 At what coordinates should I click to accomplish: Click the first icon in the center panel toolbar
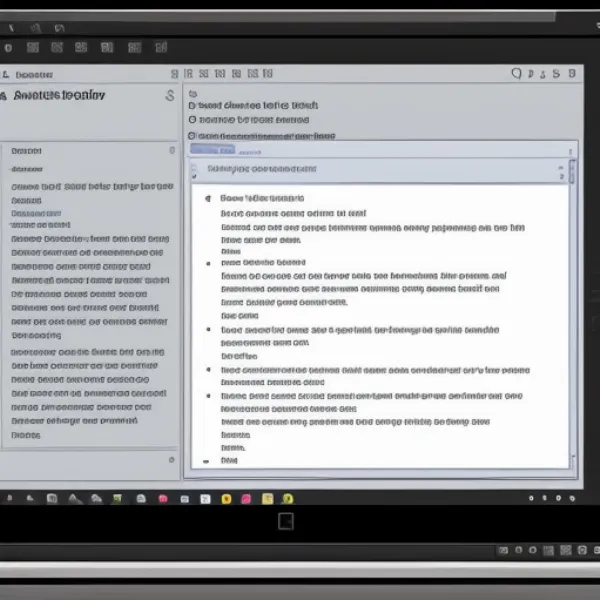coord(174,73)
